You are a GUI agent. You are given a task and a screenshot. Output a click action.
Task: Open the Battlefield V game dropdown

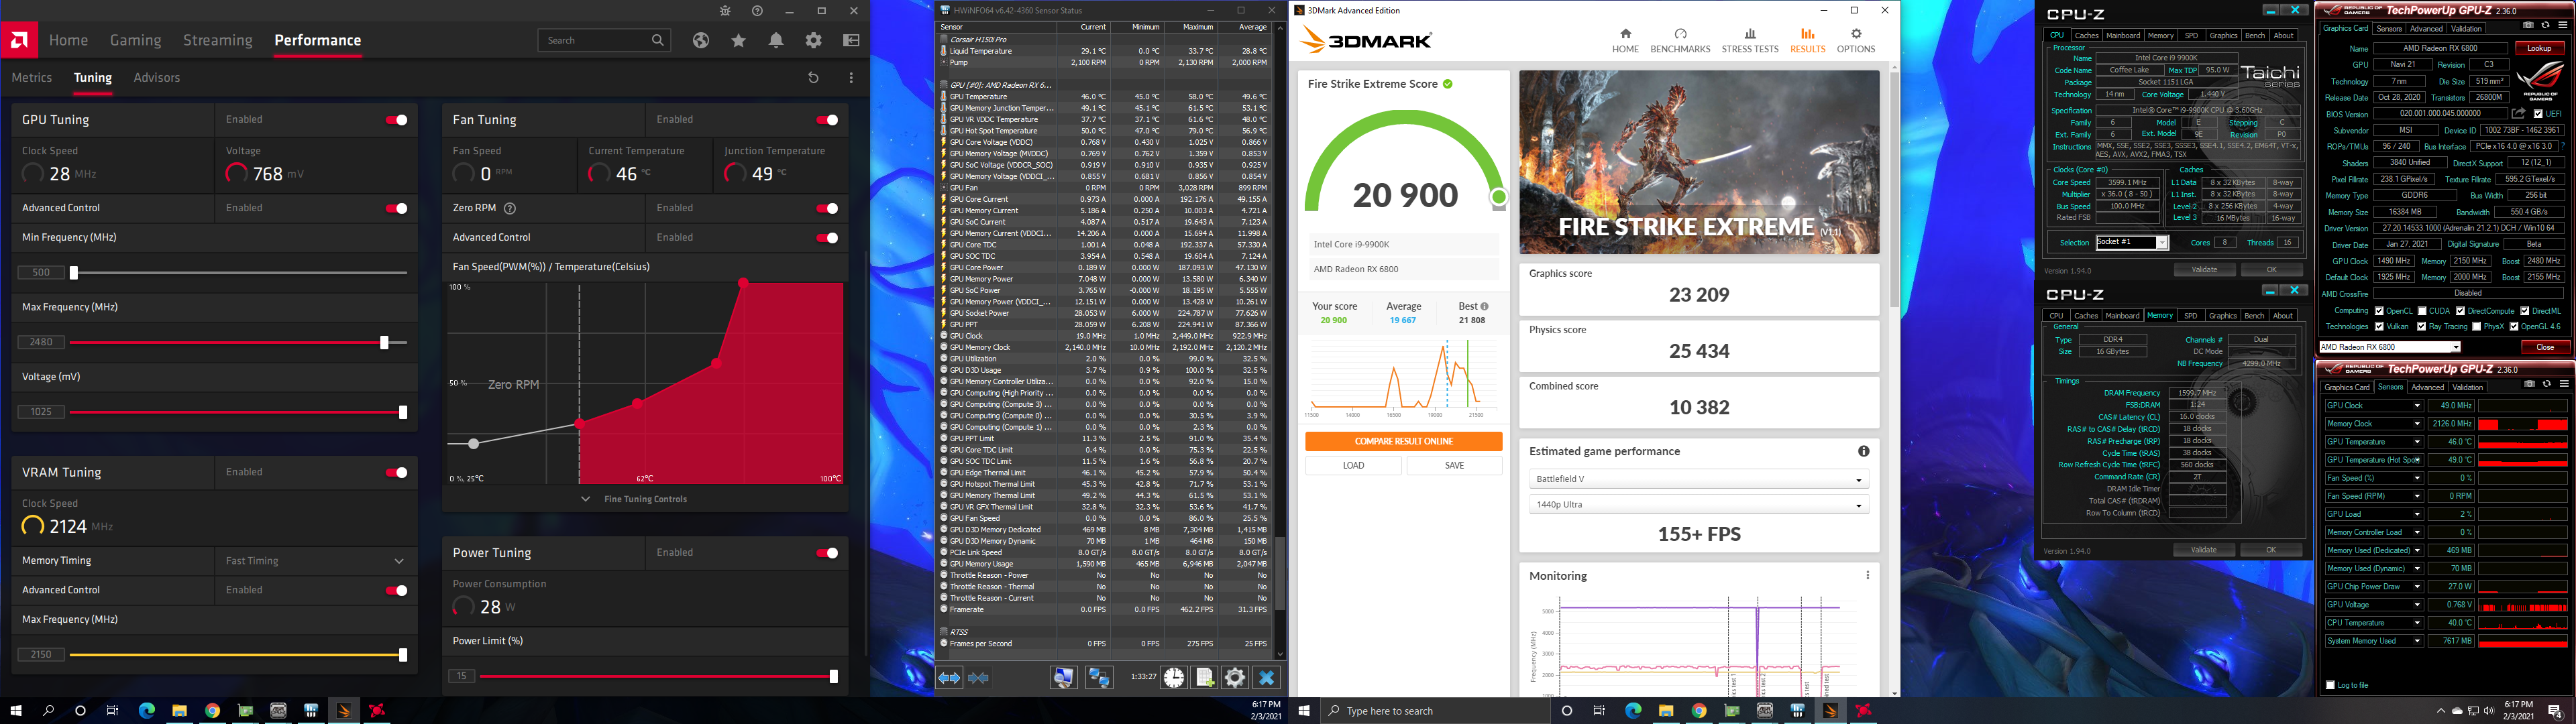tap(1698, 479)
